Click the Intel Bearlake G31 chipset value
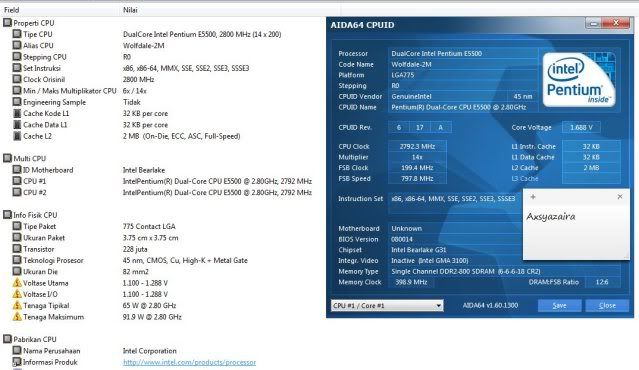 point(419,250)
